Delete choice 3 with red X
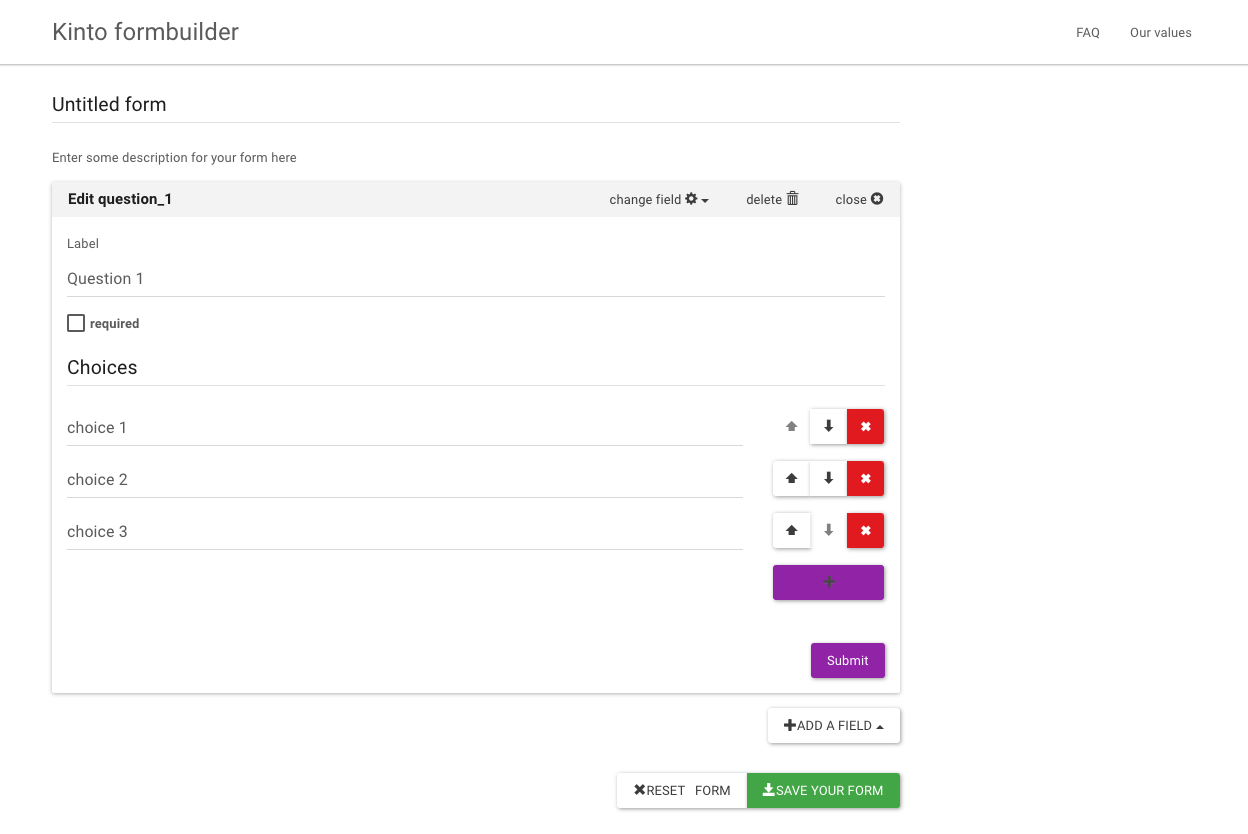Screen dimensions: 1248x834 [x=865, y=530]
